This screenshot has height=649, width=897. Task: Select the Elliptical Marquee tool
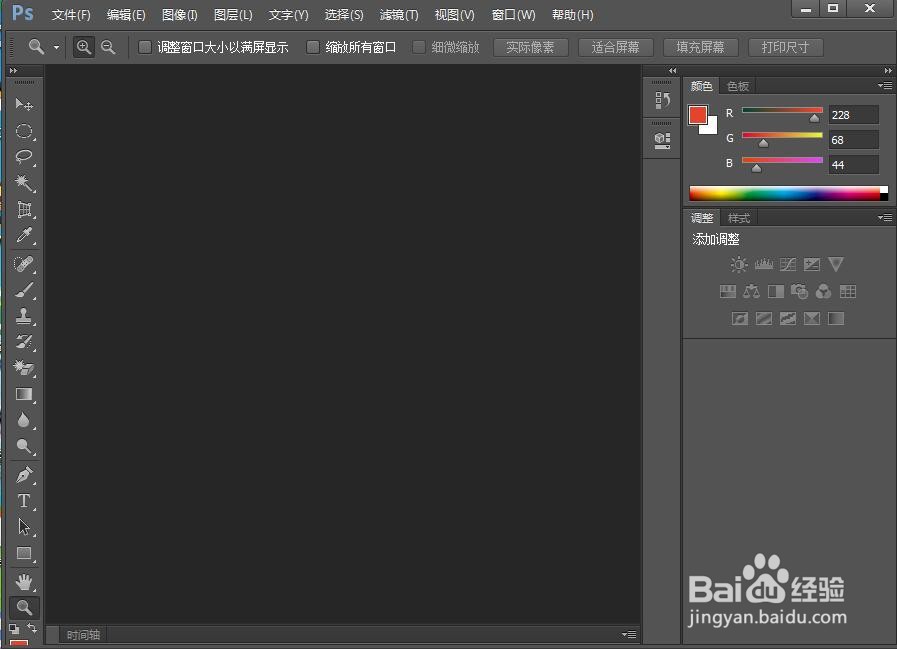pyautogui.click(x=24, y=131)
